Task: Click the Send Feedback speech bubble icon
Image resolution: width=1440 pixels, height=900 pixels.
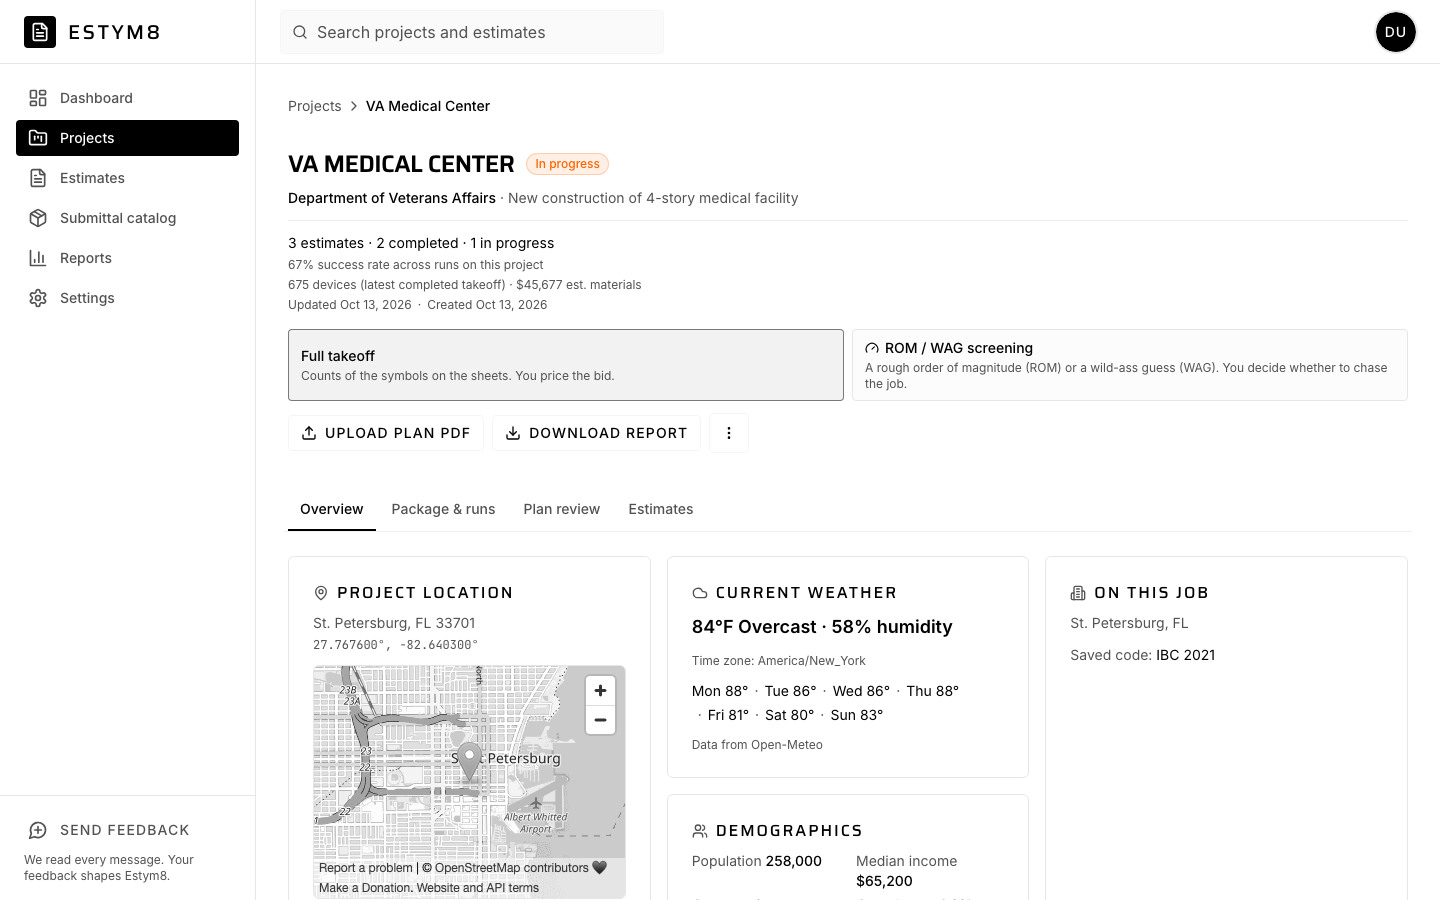Action: (38, 830)
